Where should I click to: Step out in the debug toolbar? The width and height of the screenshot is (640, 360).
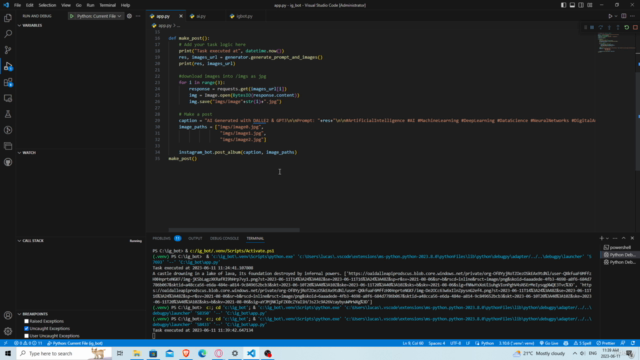[x=618, y=27]
